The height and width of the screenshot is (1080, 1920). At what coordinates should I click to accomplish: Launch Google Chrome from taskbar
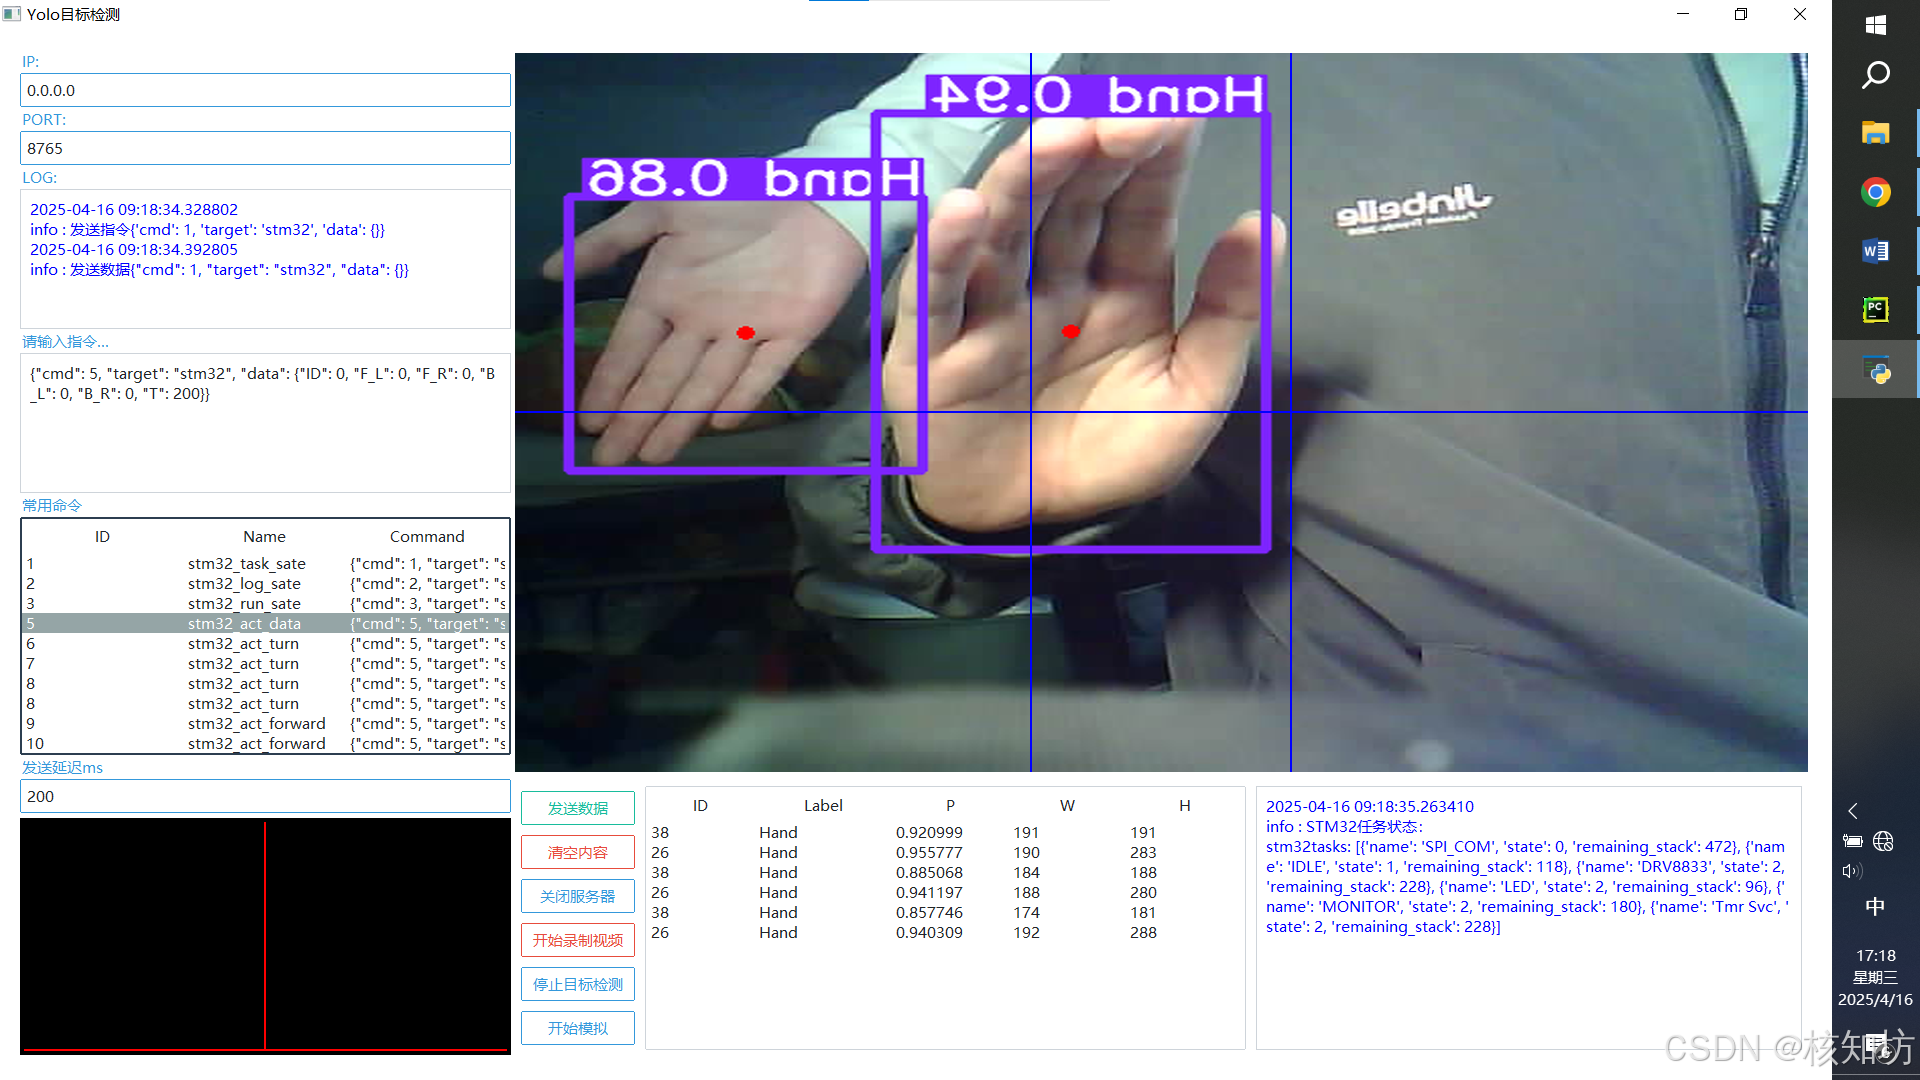[x=1875, y=192]
